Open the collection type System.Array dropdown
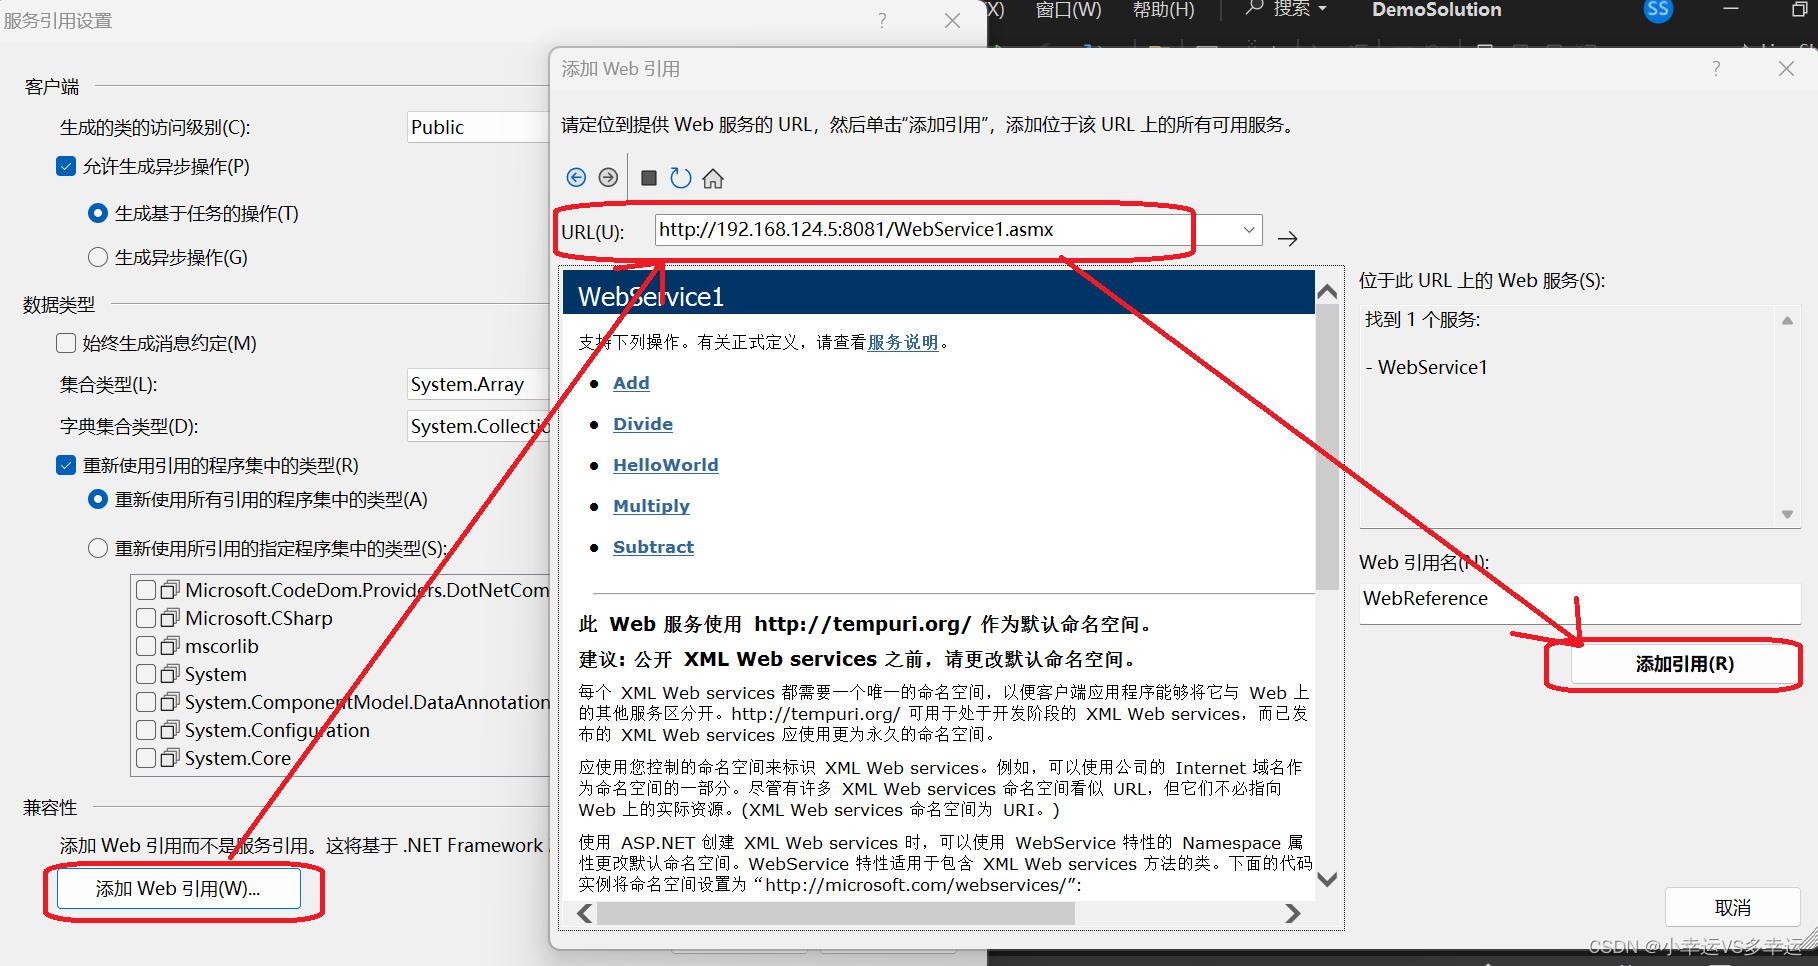This screenshot has width=1818, height=966. (x=478, y=384)
